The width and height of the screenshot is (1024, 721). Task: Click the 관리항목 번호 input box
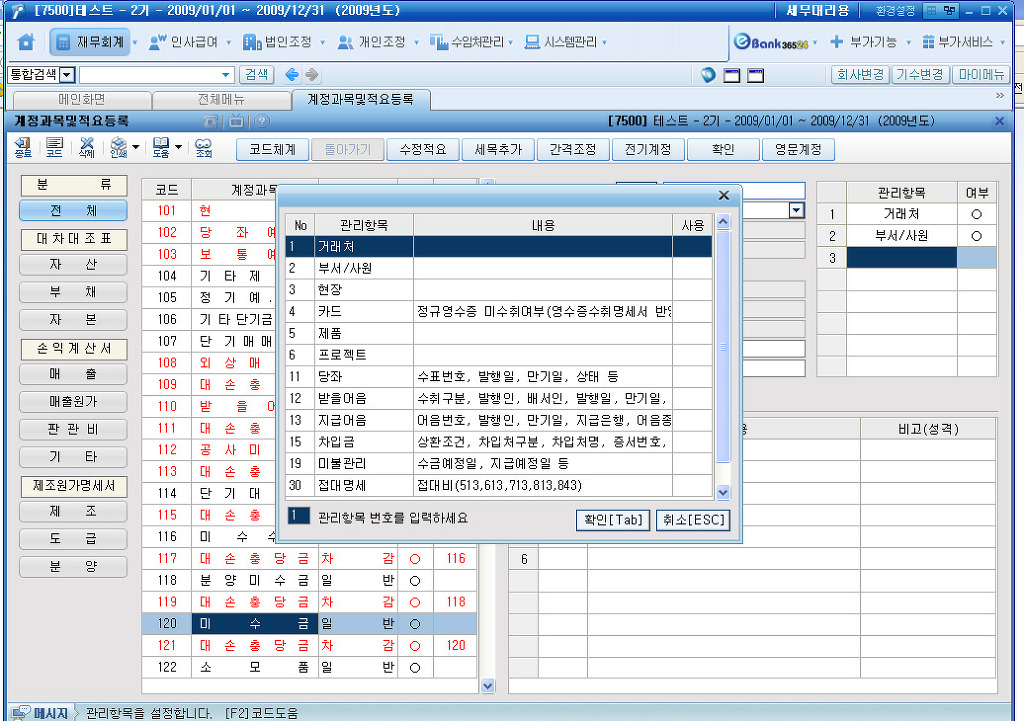coord(298,517)
